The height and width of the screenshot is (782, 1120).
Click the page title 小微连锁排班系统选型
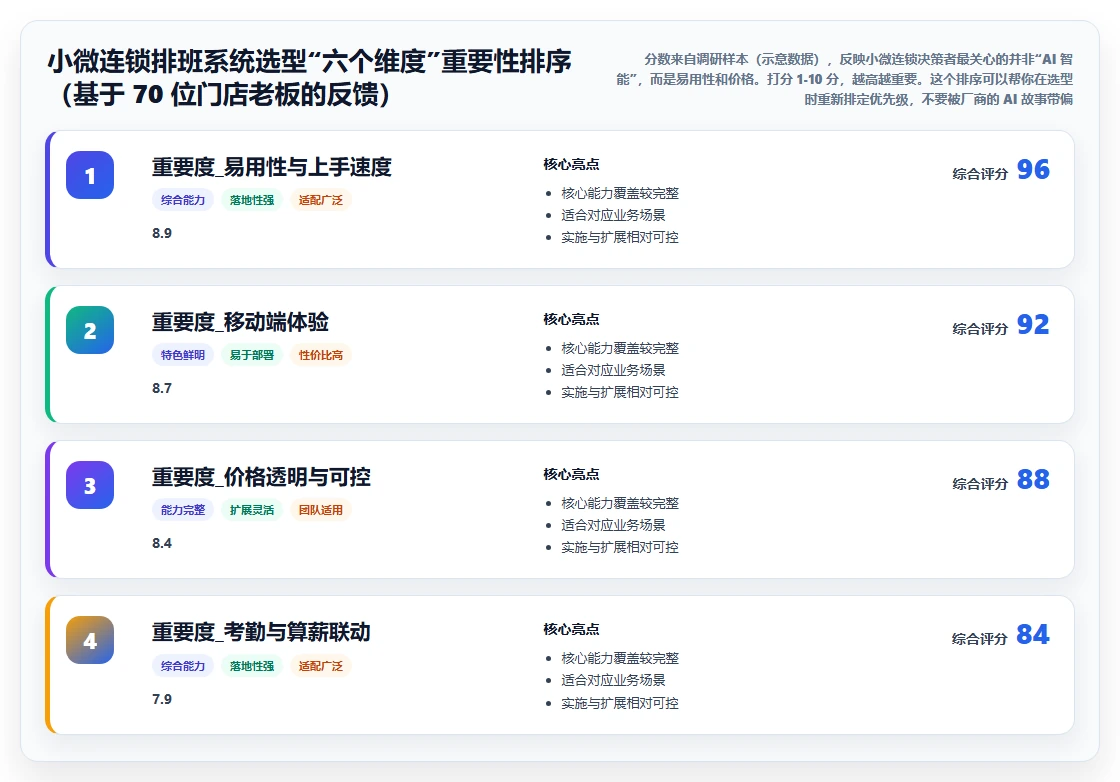(x=309, y=78)
